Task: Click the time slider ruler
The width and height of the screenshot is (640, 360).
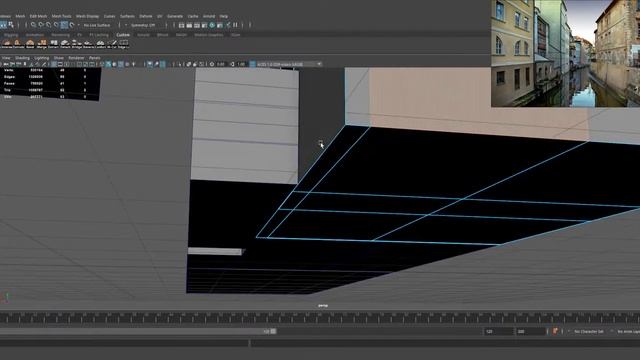Action: [x=320, y=318]
